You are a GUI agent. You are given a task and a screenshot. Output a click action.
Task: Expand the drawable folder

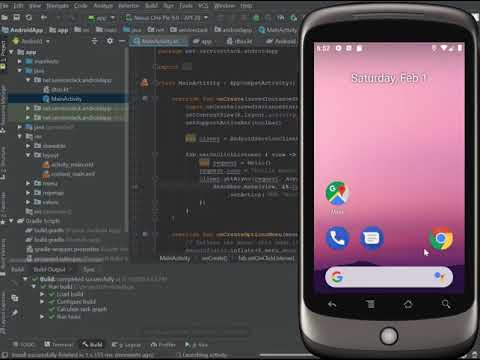point(28,146)
